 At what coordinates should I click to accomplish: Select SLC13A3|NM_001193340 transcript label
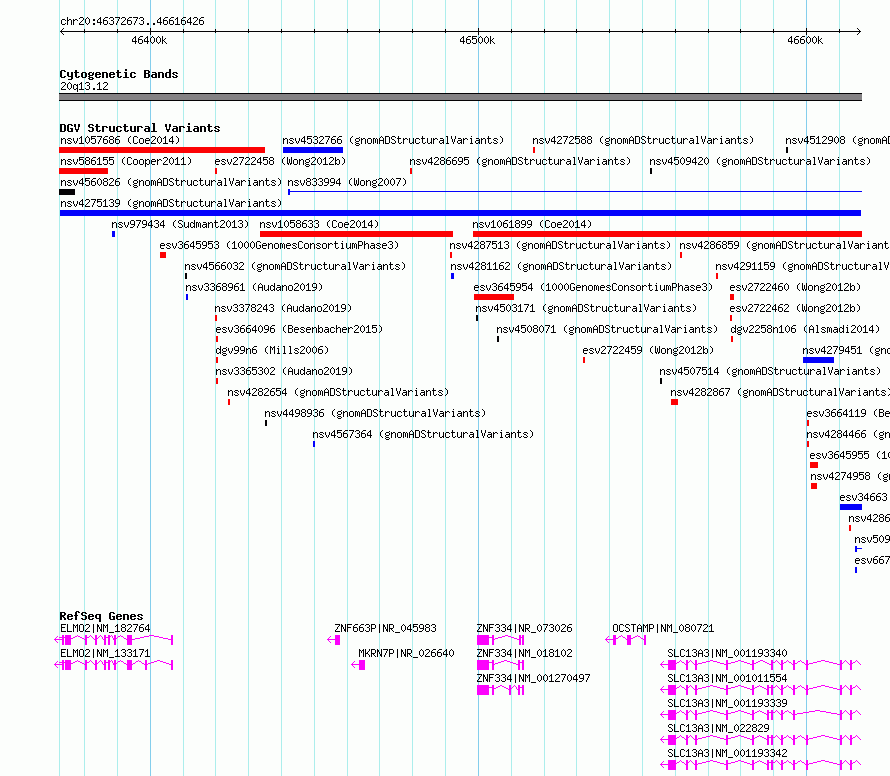coord(728,653)
